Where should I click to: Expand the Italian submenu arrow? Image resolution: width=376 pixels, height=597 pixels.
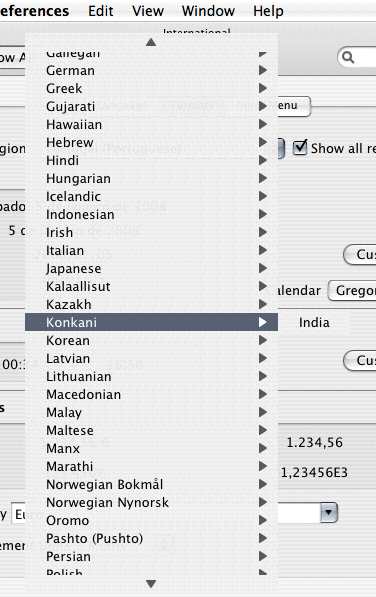(263, 250)
